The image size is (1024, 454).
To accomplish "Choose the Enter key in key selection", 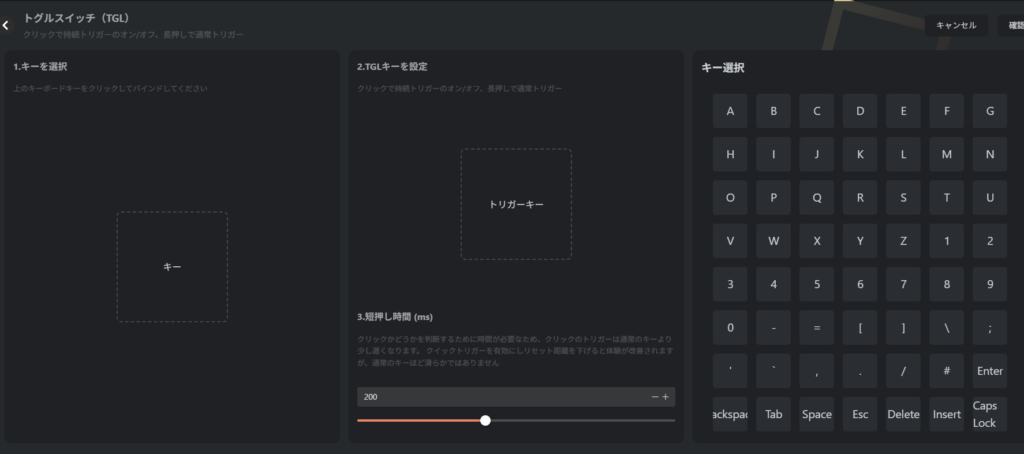I will coord(989,371).
